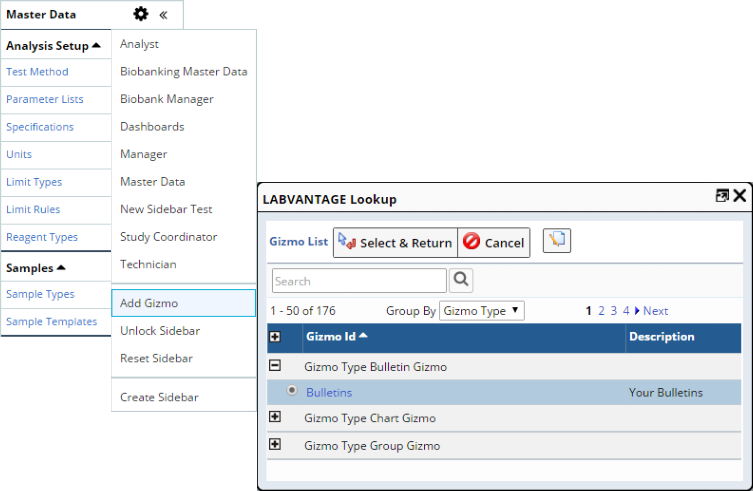
Task: Collapse the sidebar with the double chevron
Action: coord(163,15)
